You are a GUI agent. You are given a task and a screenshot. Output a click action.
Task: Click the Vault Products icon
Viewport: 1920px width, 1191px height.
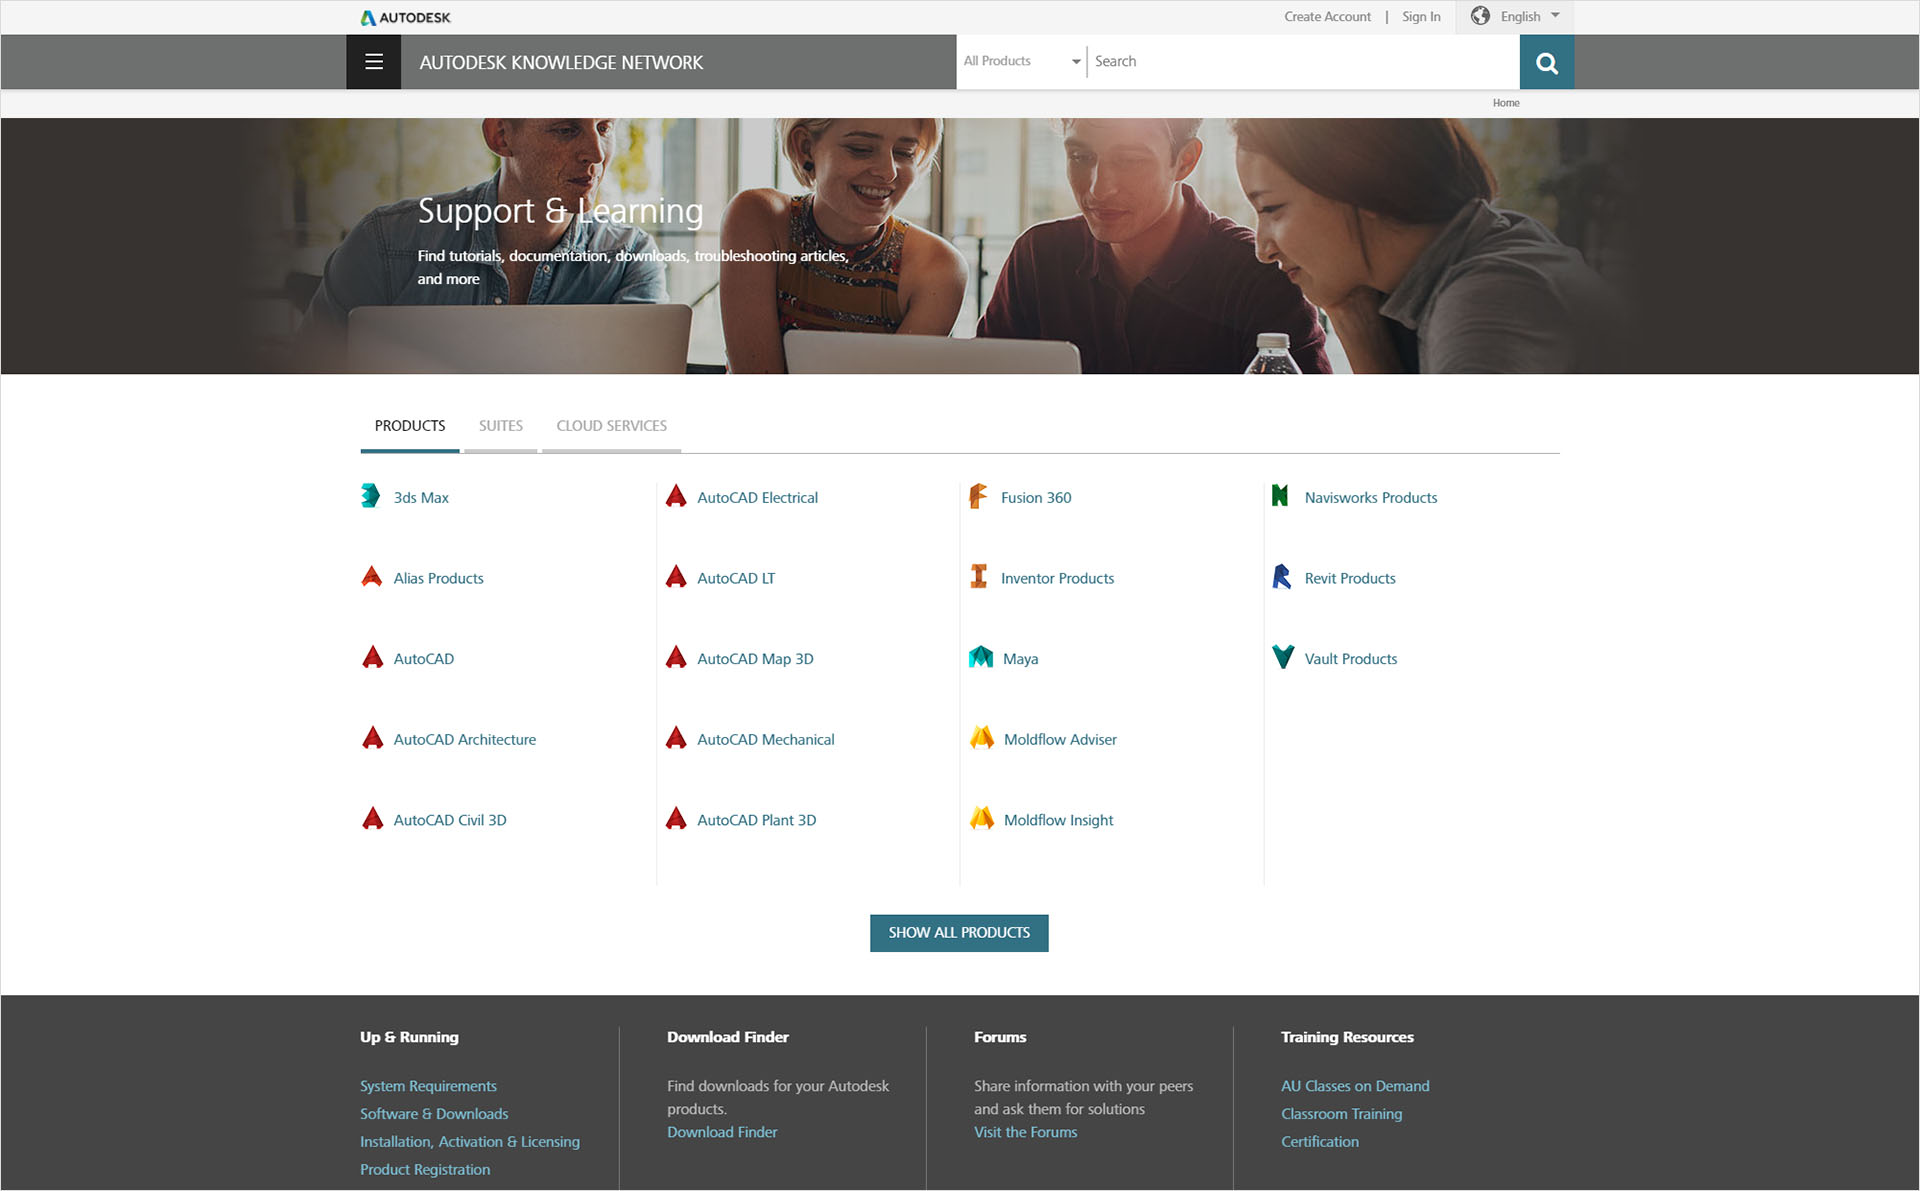pyautogui.click(x=1283, y=657)
